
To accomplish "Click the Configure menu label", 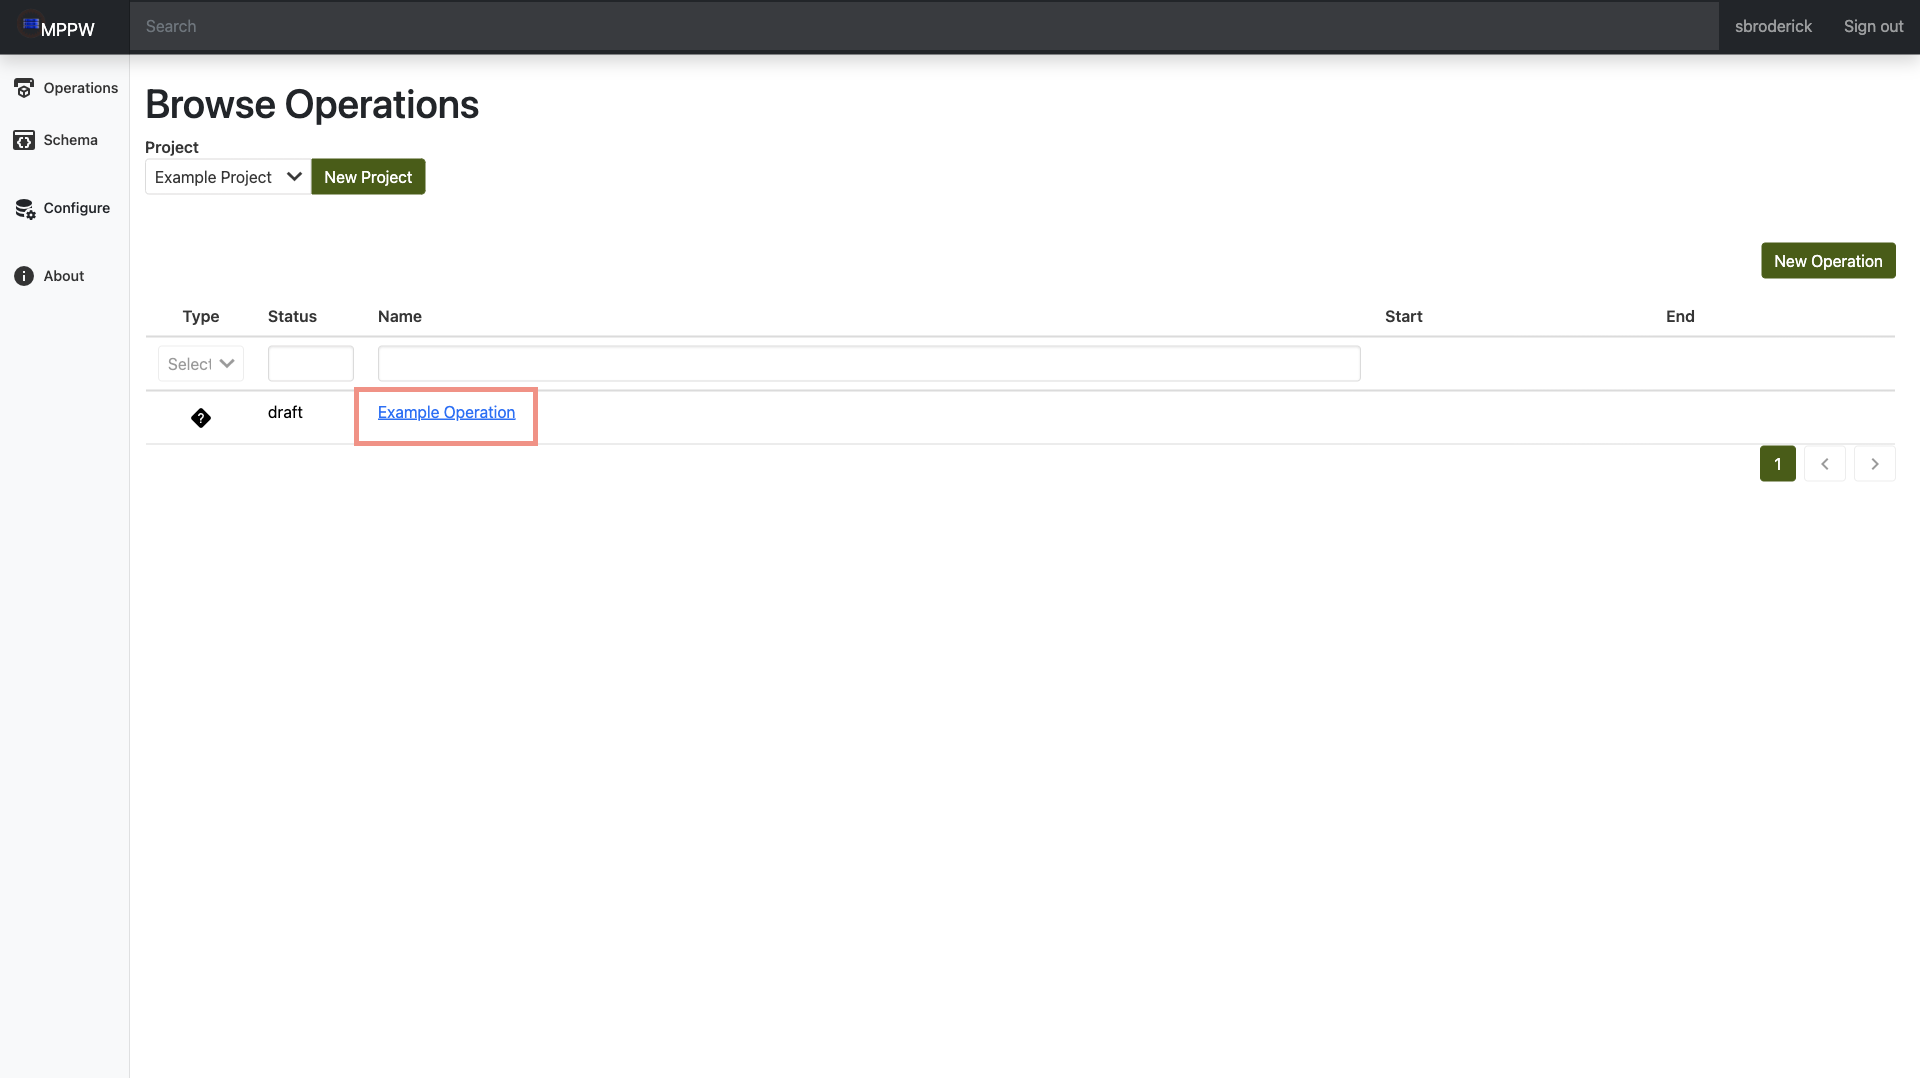I will click(77, 208).
